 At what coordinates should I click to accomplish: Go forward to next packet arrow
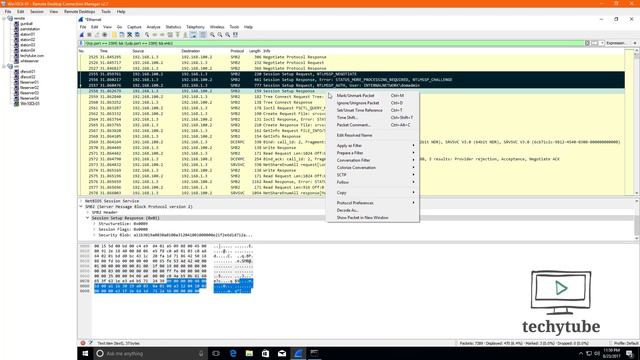point(162,35)
